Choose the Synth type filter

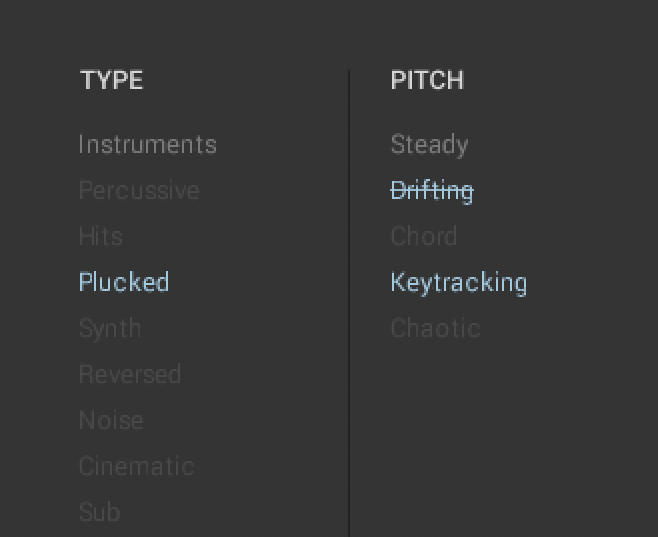pos(110,329)
